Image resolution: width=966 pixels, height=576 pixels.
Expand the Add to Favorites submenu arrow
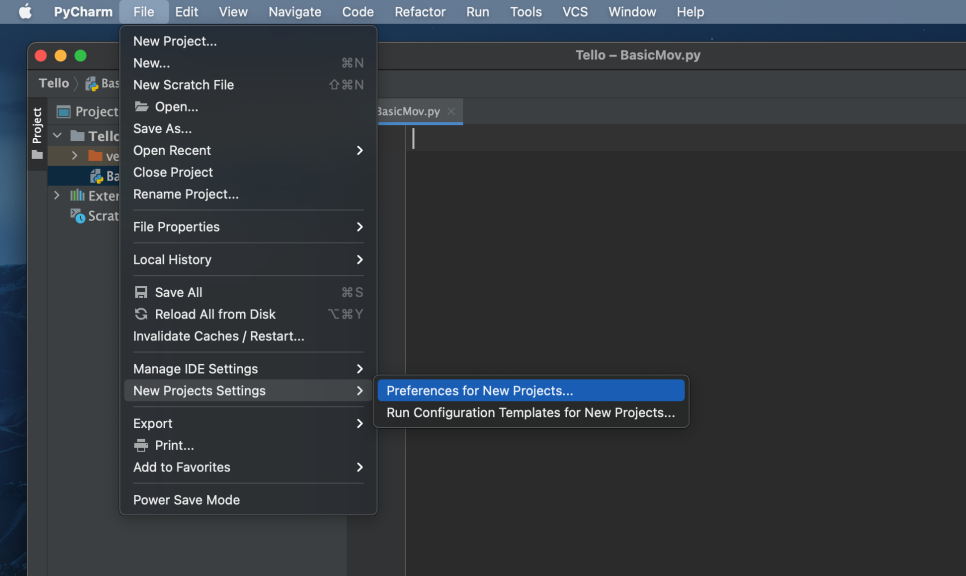pyautogui.click(x=359, y=467)
